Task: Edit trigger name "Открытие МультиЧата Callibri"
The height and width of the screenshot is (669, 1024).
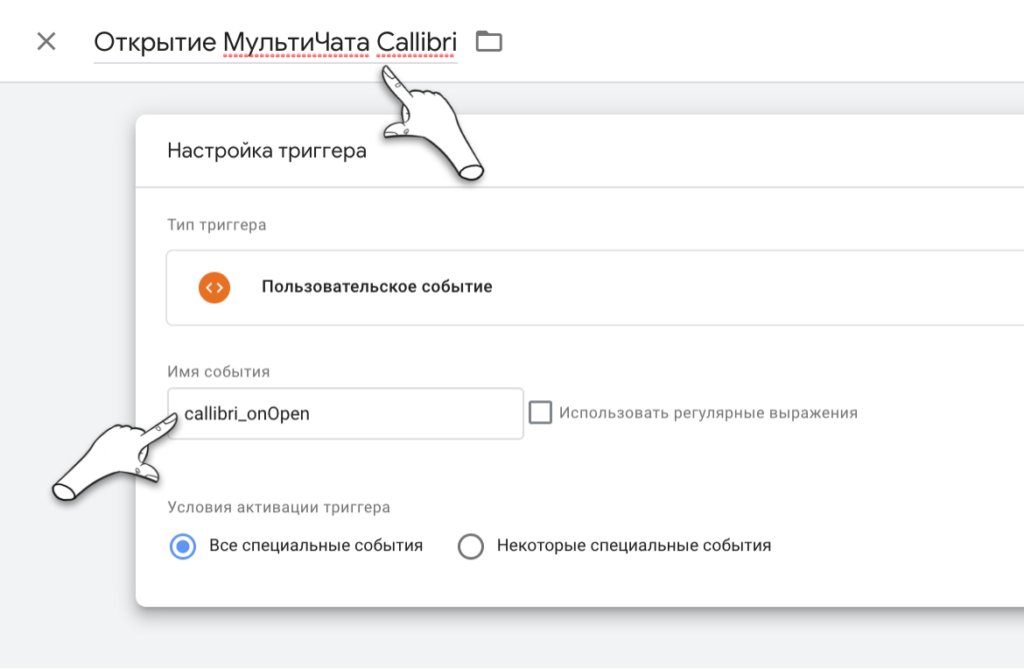Action: (x=275, y=42)
